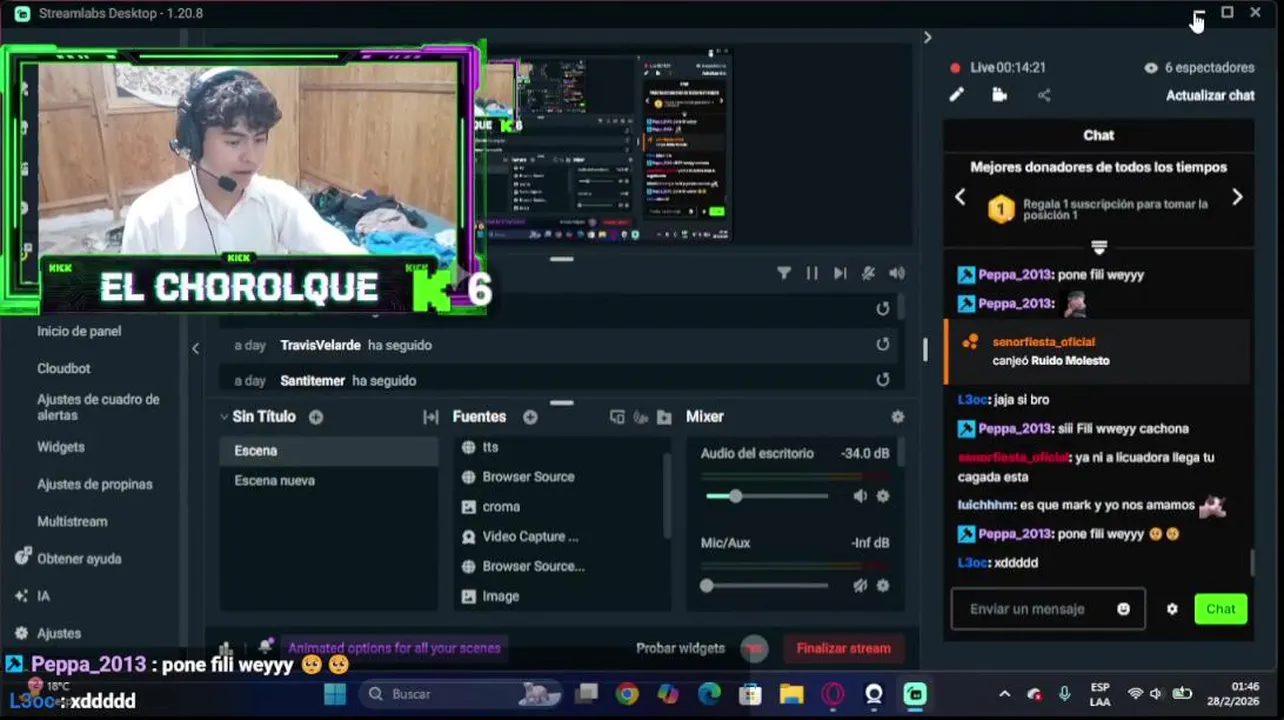Click the notifications bell icon
Viewport: 1284px width, 720px height.
[x=265, y=648]
